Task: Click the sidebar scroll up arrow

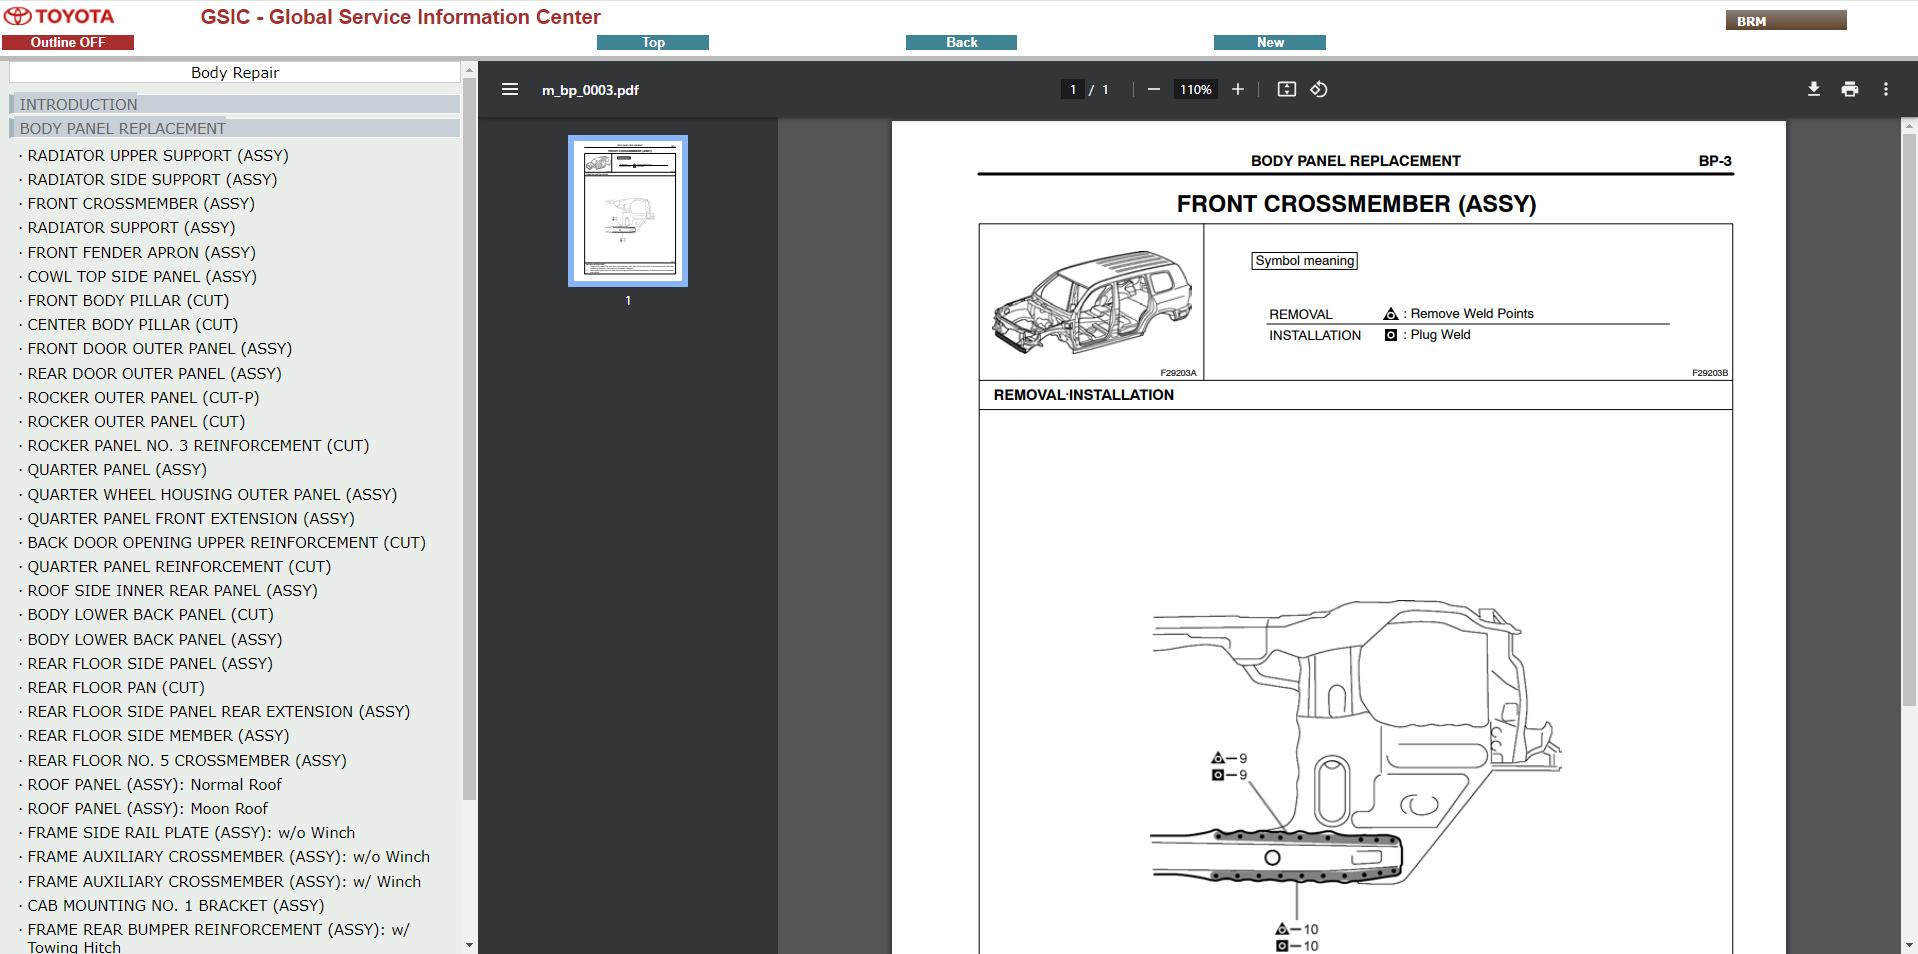Action: [469, 72]
